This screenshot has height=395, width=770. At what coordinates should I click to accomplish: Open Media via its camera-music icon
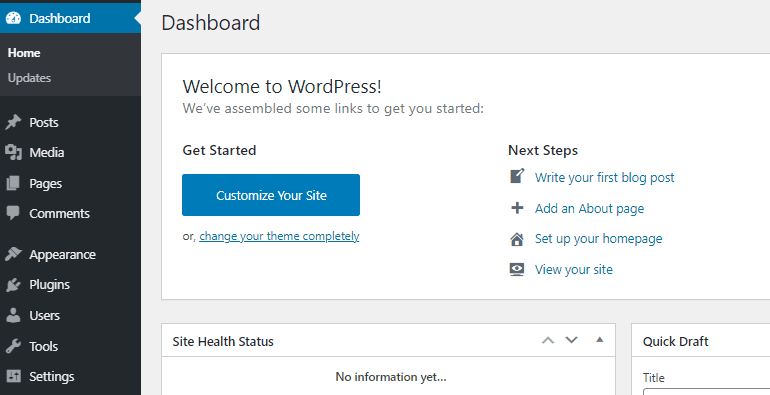(x=13, y=152)
